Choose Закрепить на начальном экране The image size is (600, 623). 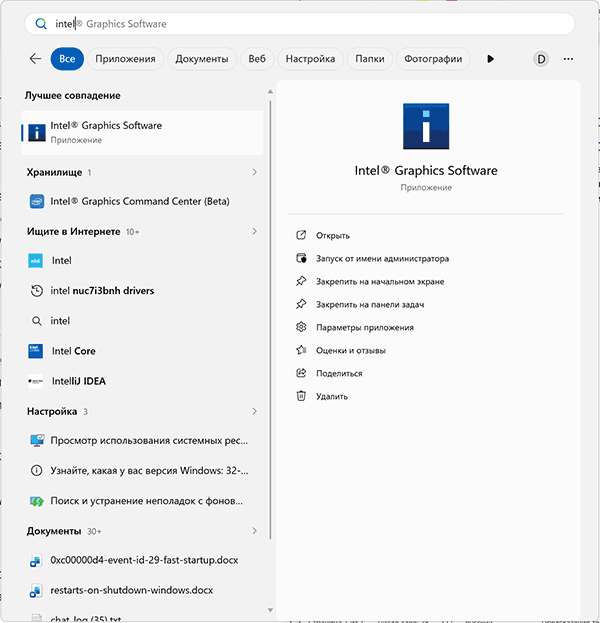pyautogui.click(x=380, y=282)
